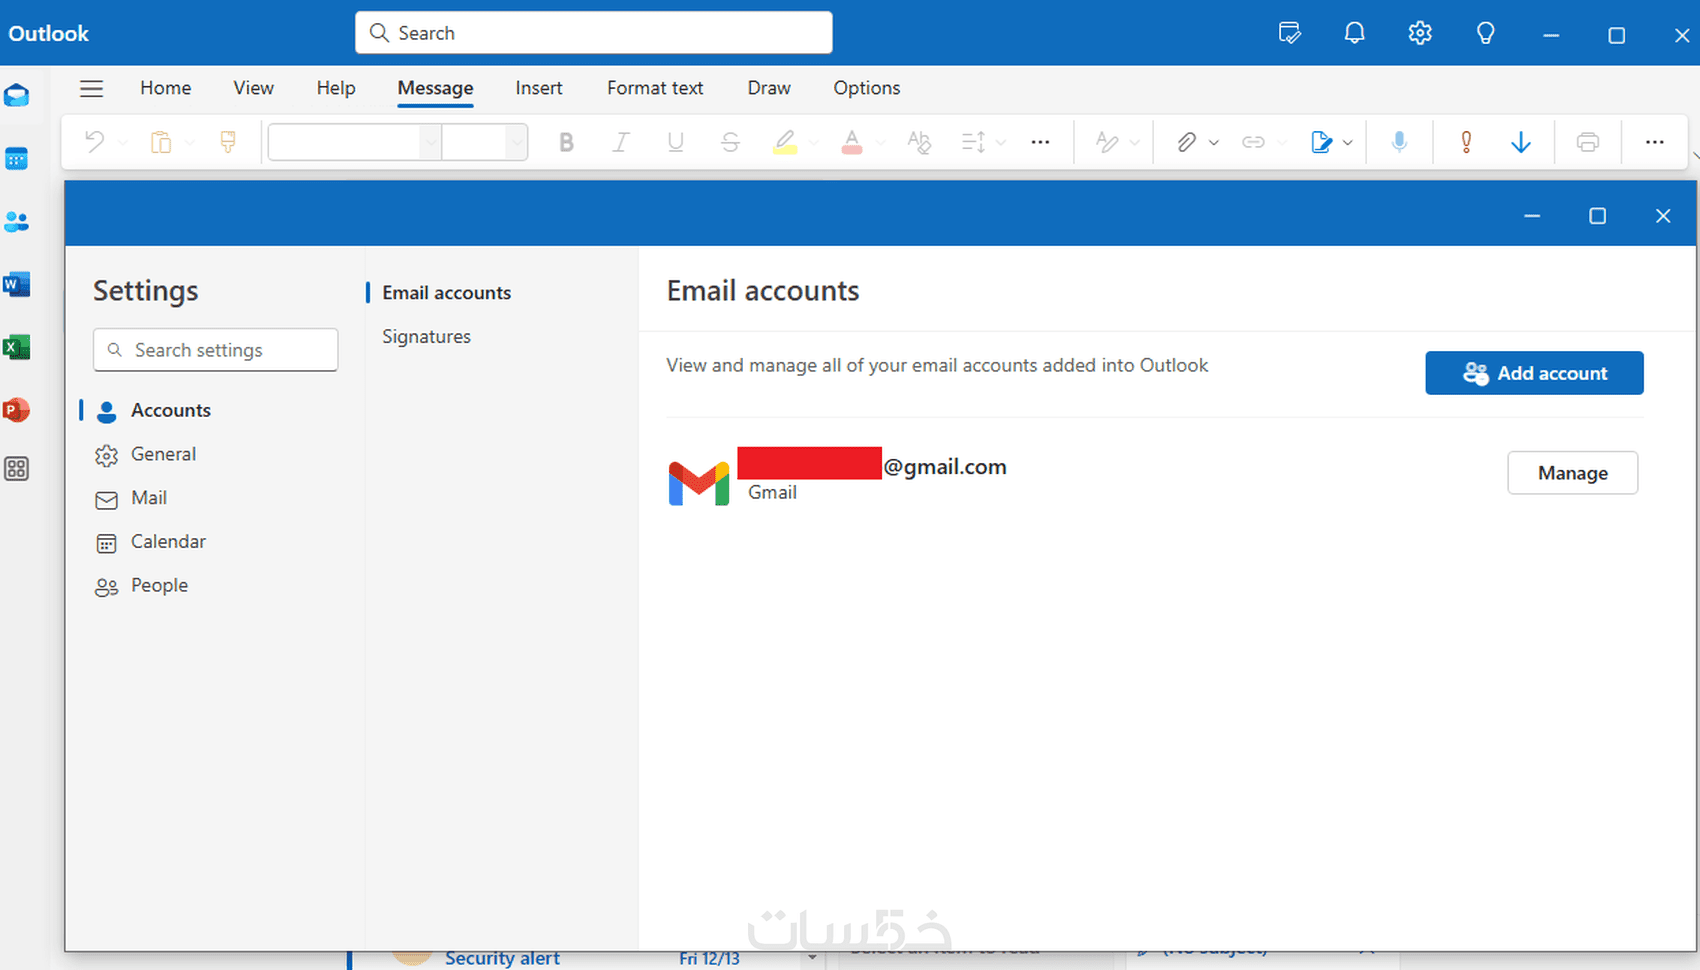
Task: Expand the Undo dropdown arrow
Action: click(x=123, y=143)
